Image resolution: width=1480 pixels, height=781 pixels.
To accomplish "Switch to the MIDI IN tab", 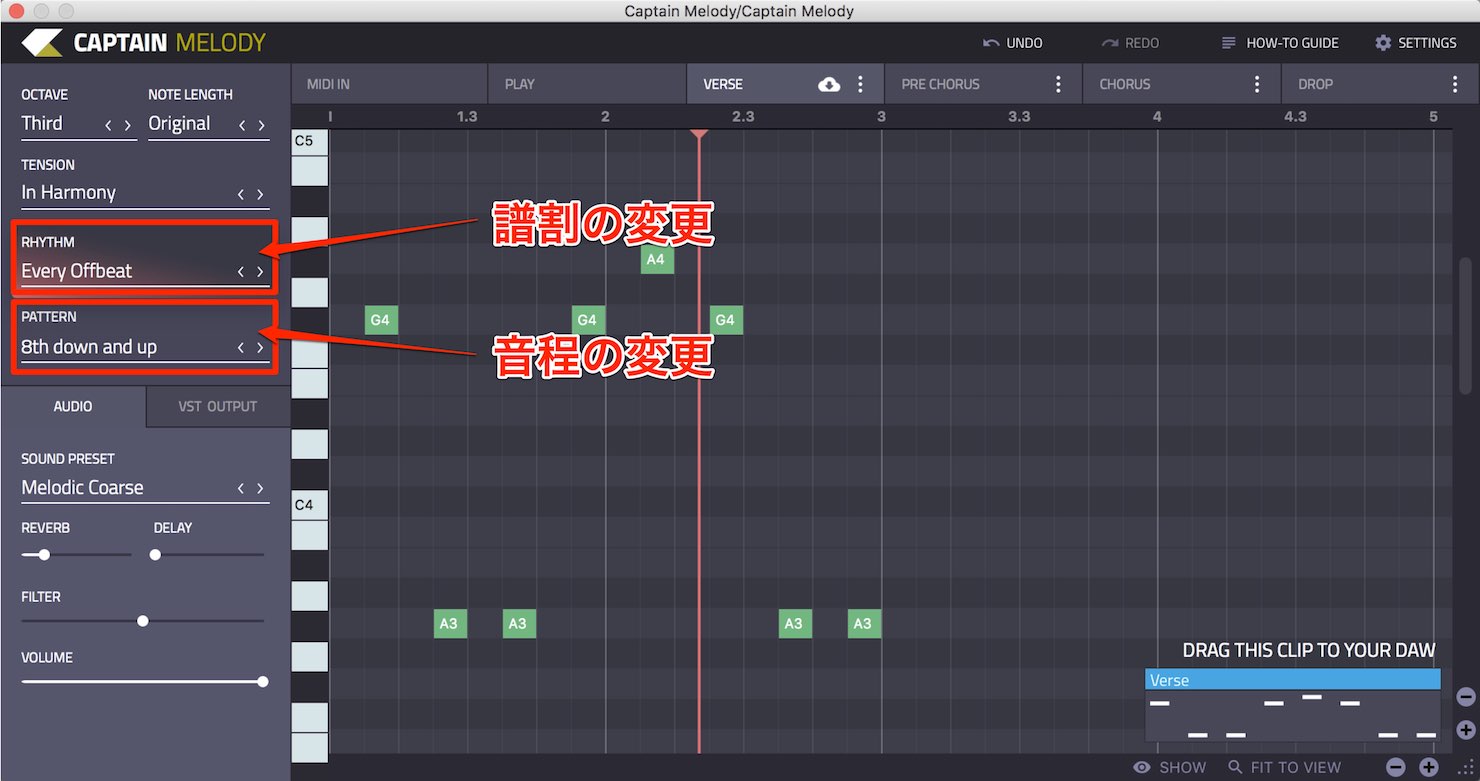I will [x=389, y=84].
